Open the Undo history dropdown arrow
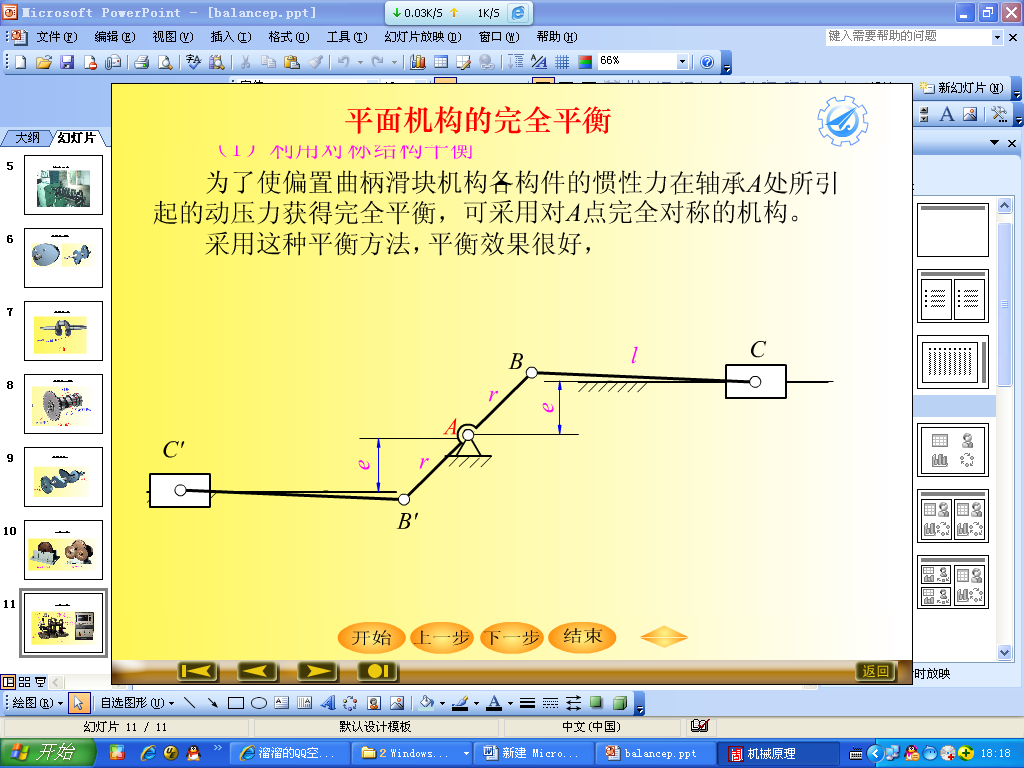The height and width of the screenshot is (768, 1024). coord(359,62)
